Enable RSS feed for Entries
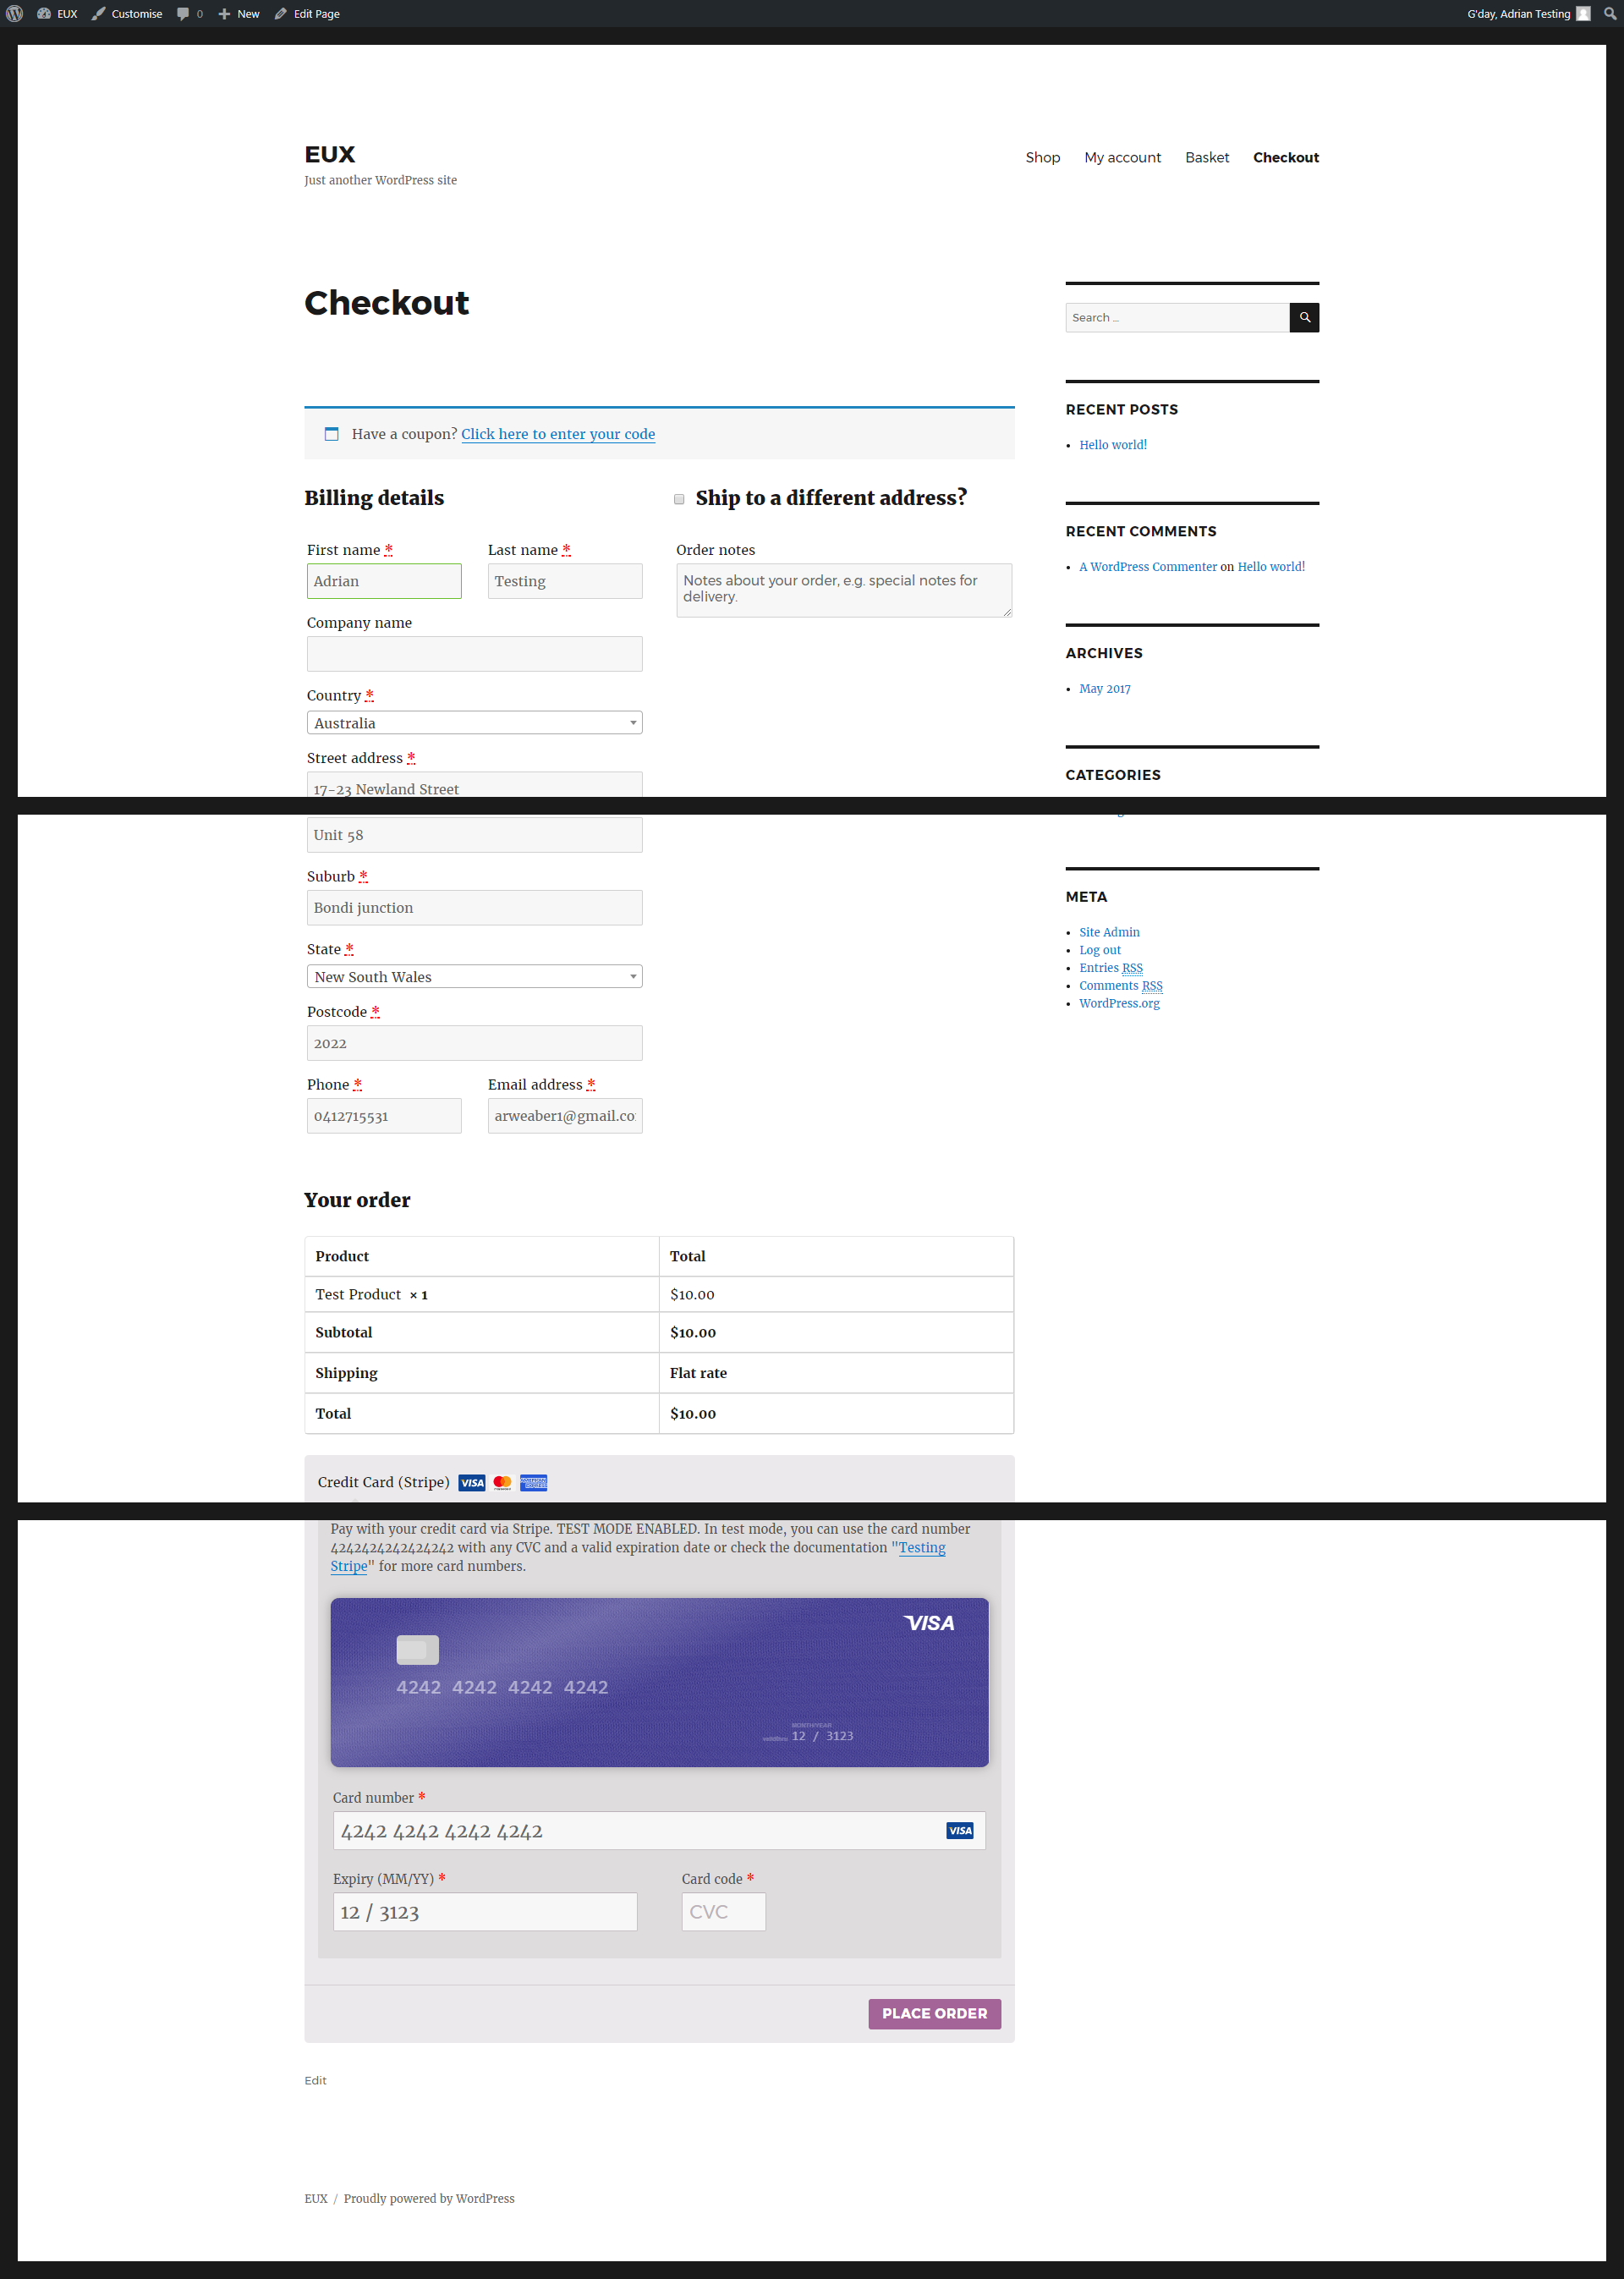The height and width of the screenshot is (2279, 1624). [x=1109, y=968]
